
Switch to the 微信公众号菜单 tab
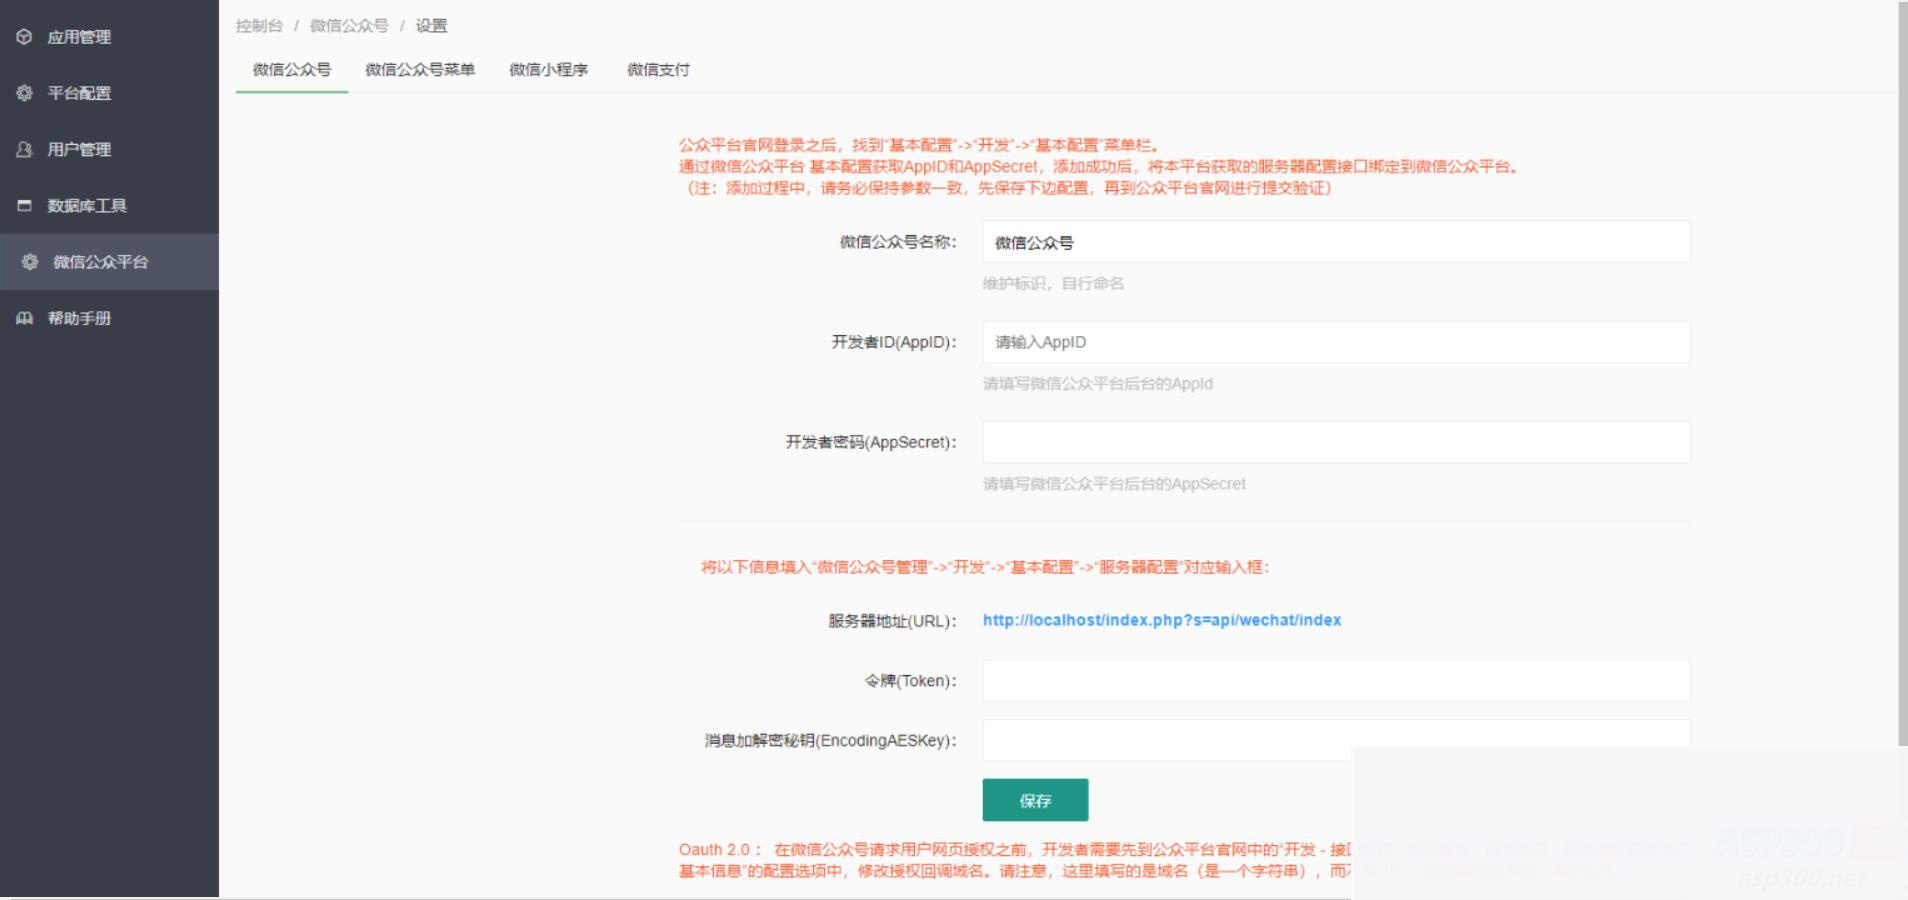(419, 70)
